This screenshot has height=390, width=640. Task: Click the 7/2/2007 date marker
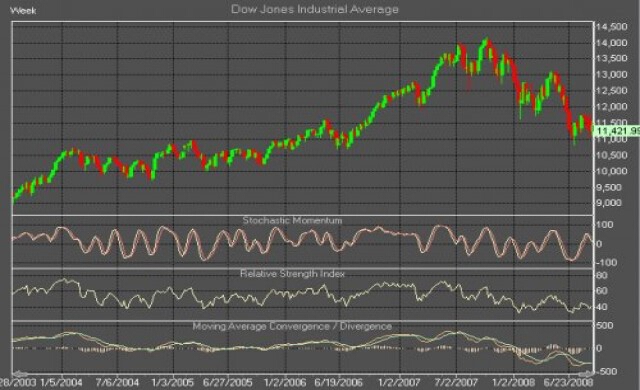pyautogui.click(x=456, y=383)
